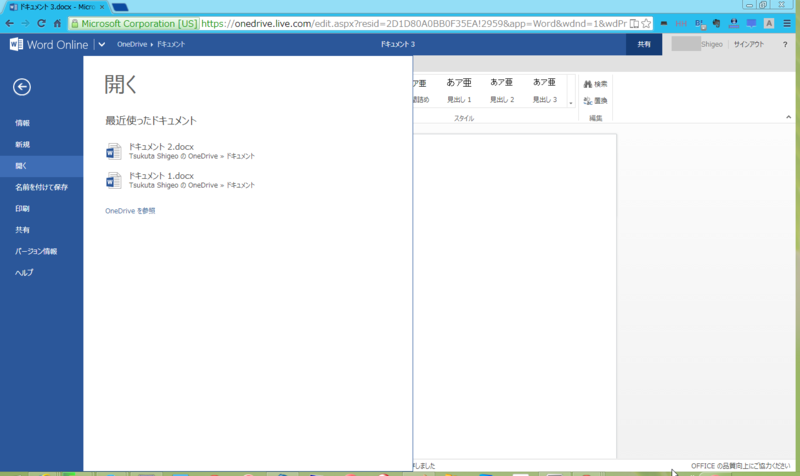Click the reader book icon in the address bar
This screenshot has height=476, width=800.
pos(634,23)
